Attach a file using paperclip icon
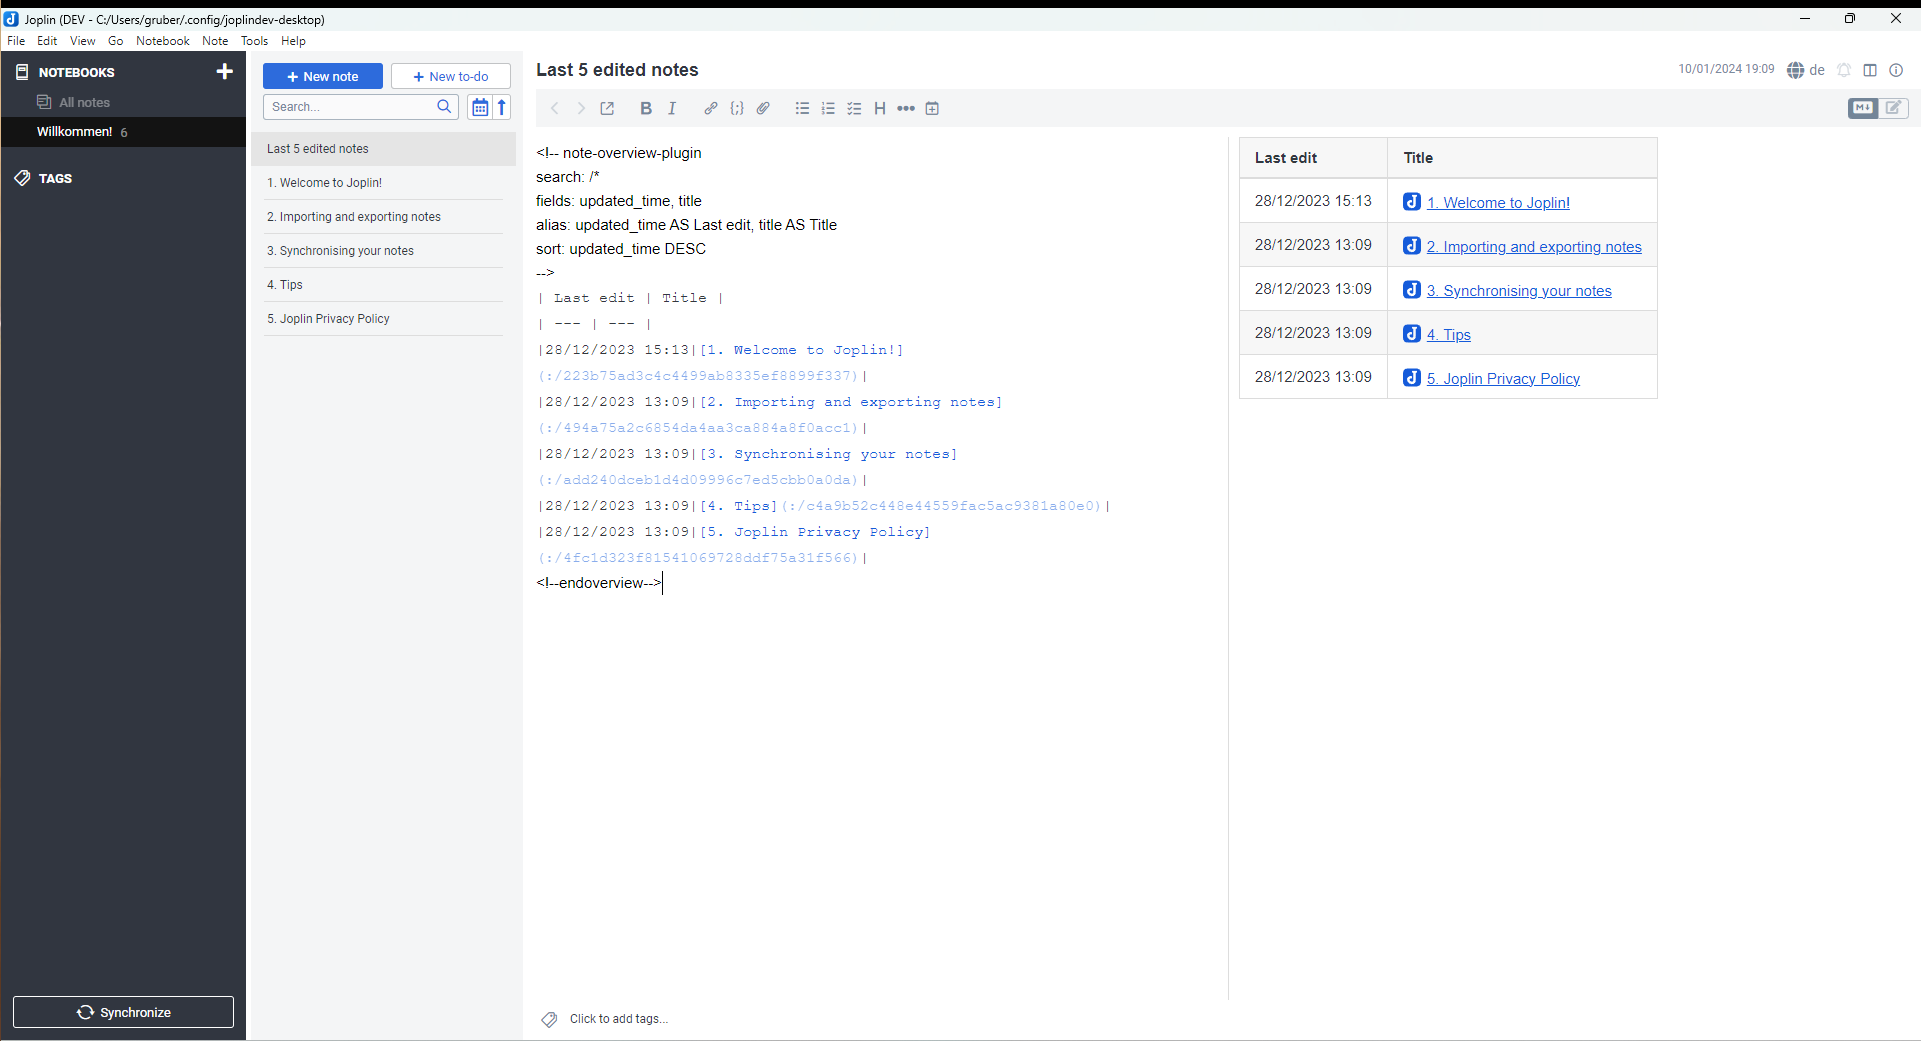Viewport: 1921px width, 1041px height. click(763, 108)
